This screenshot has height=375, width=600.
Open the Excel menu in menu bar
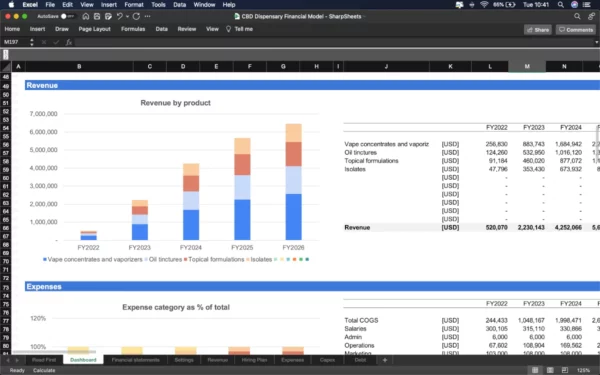click(30, 5)
